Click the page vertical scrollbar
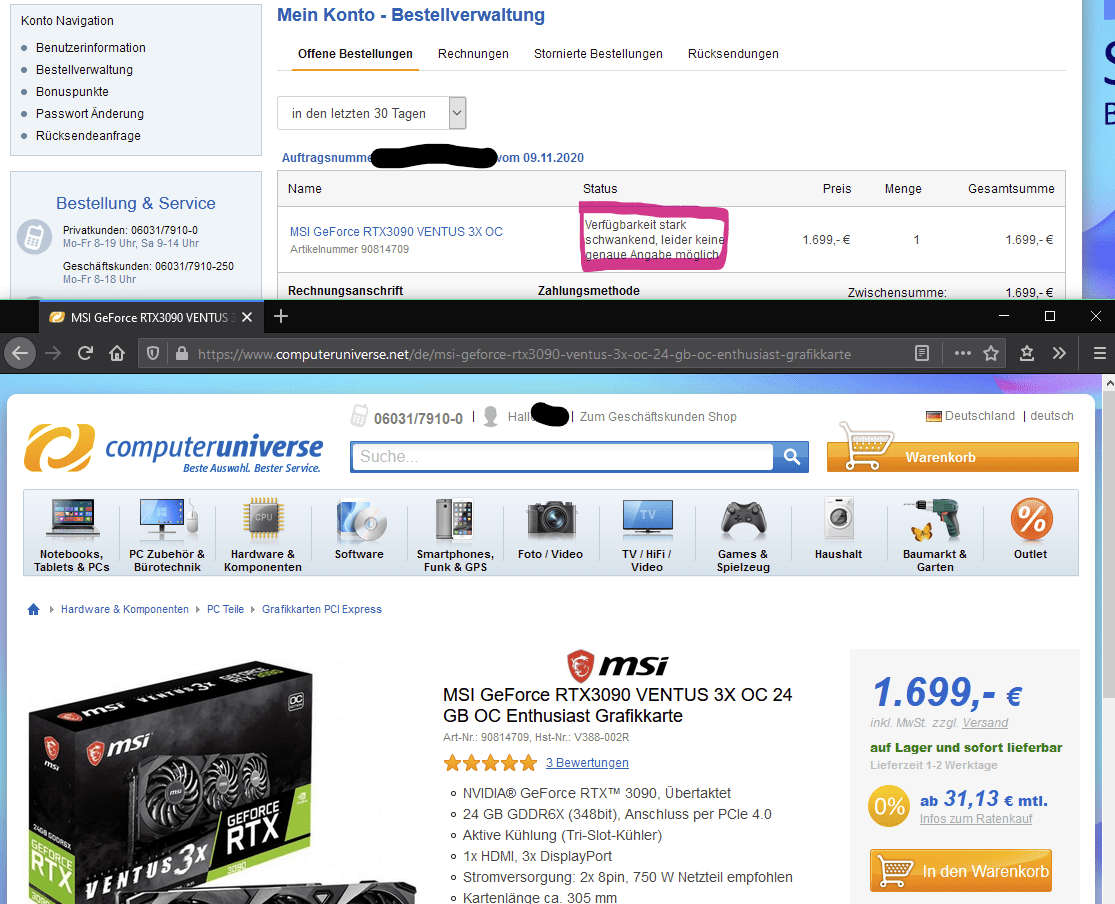Screen dimensions: 1115x904 click(1109, 543)
